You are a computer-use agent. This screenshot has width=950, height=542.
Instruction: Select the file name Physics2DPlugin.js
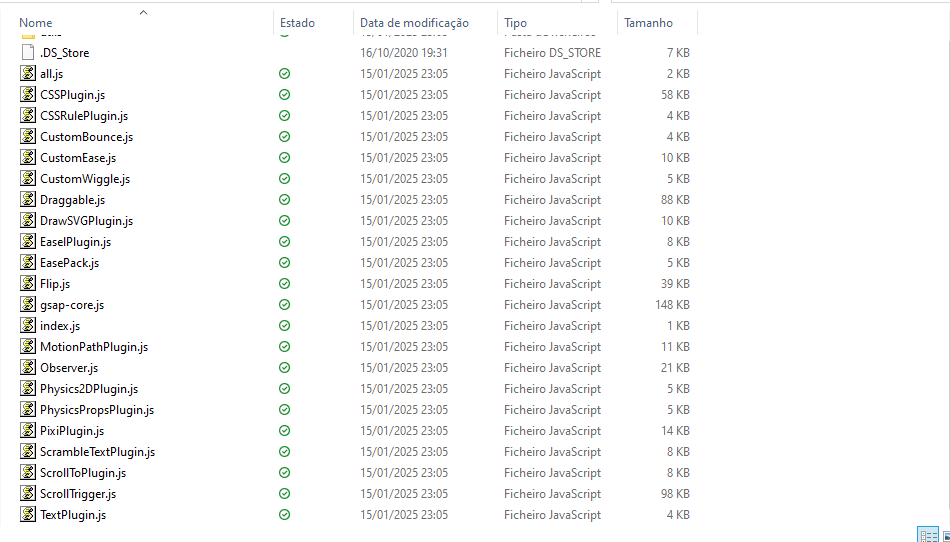[x=89, y=389]
